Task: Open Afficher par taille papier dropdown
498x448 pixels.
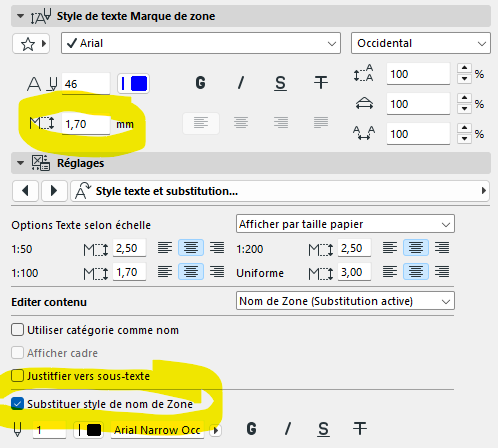Action: 345,224
